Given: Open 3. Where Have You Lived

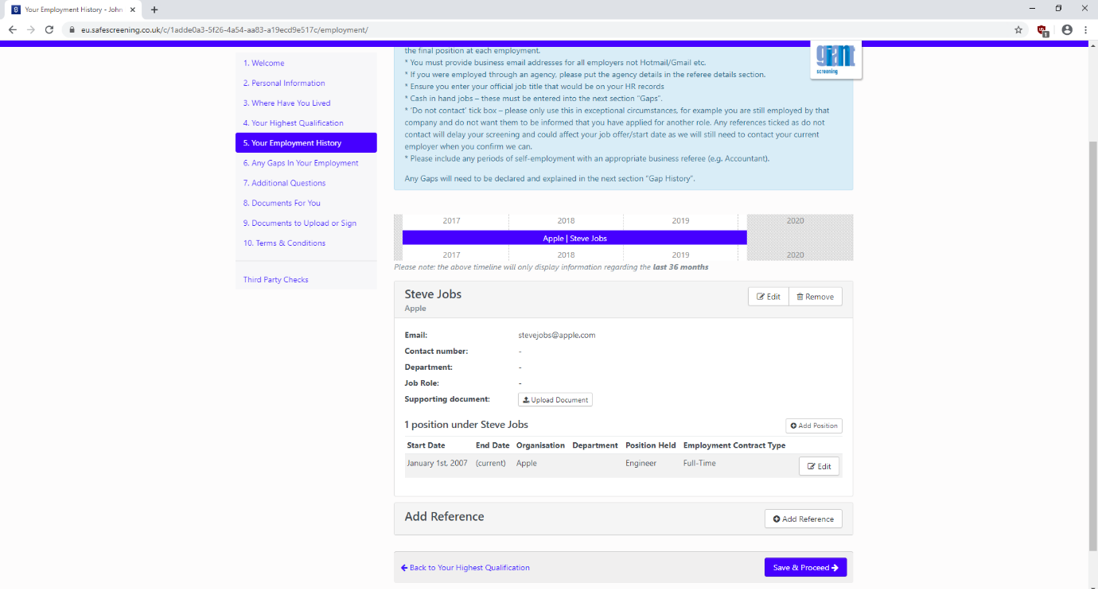Looking at the screenshot, I should click(286, 103).
